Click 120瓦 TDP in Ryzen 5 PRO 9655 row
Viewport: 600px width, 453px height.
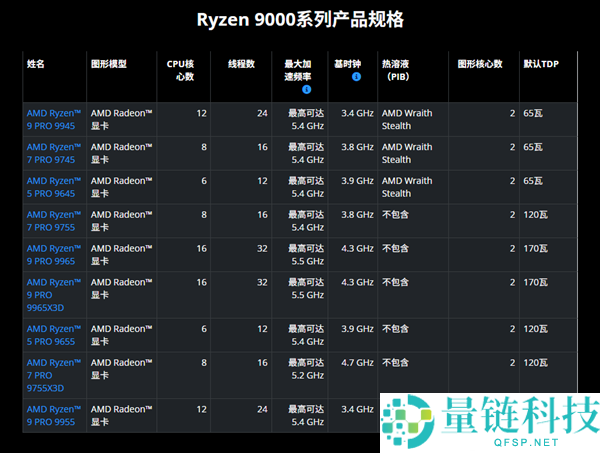[536, 329]
